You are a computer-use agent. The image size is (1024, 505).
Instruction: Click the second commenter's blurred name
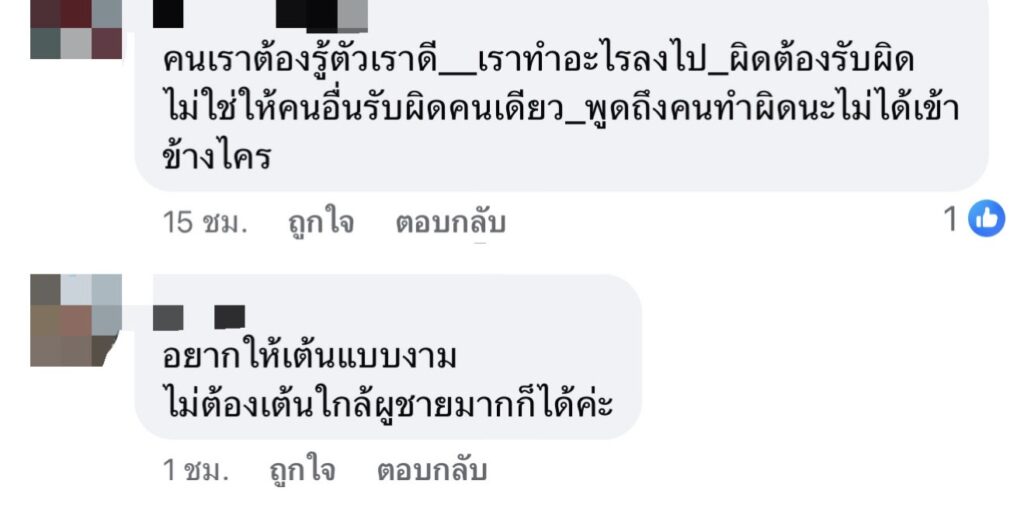coord(199,318)
